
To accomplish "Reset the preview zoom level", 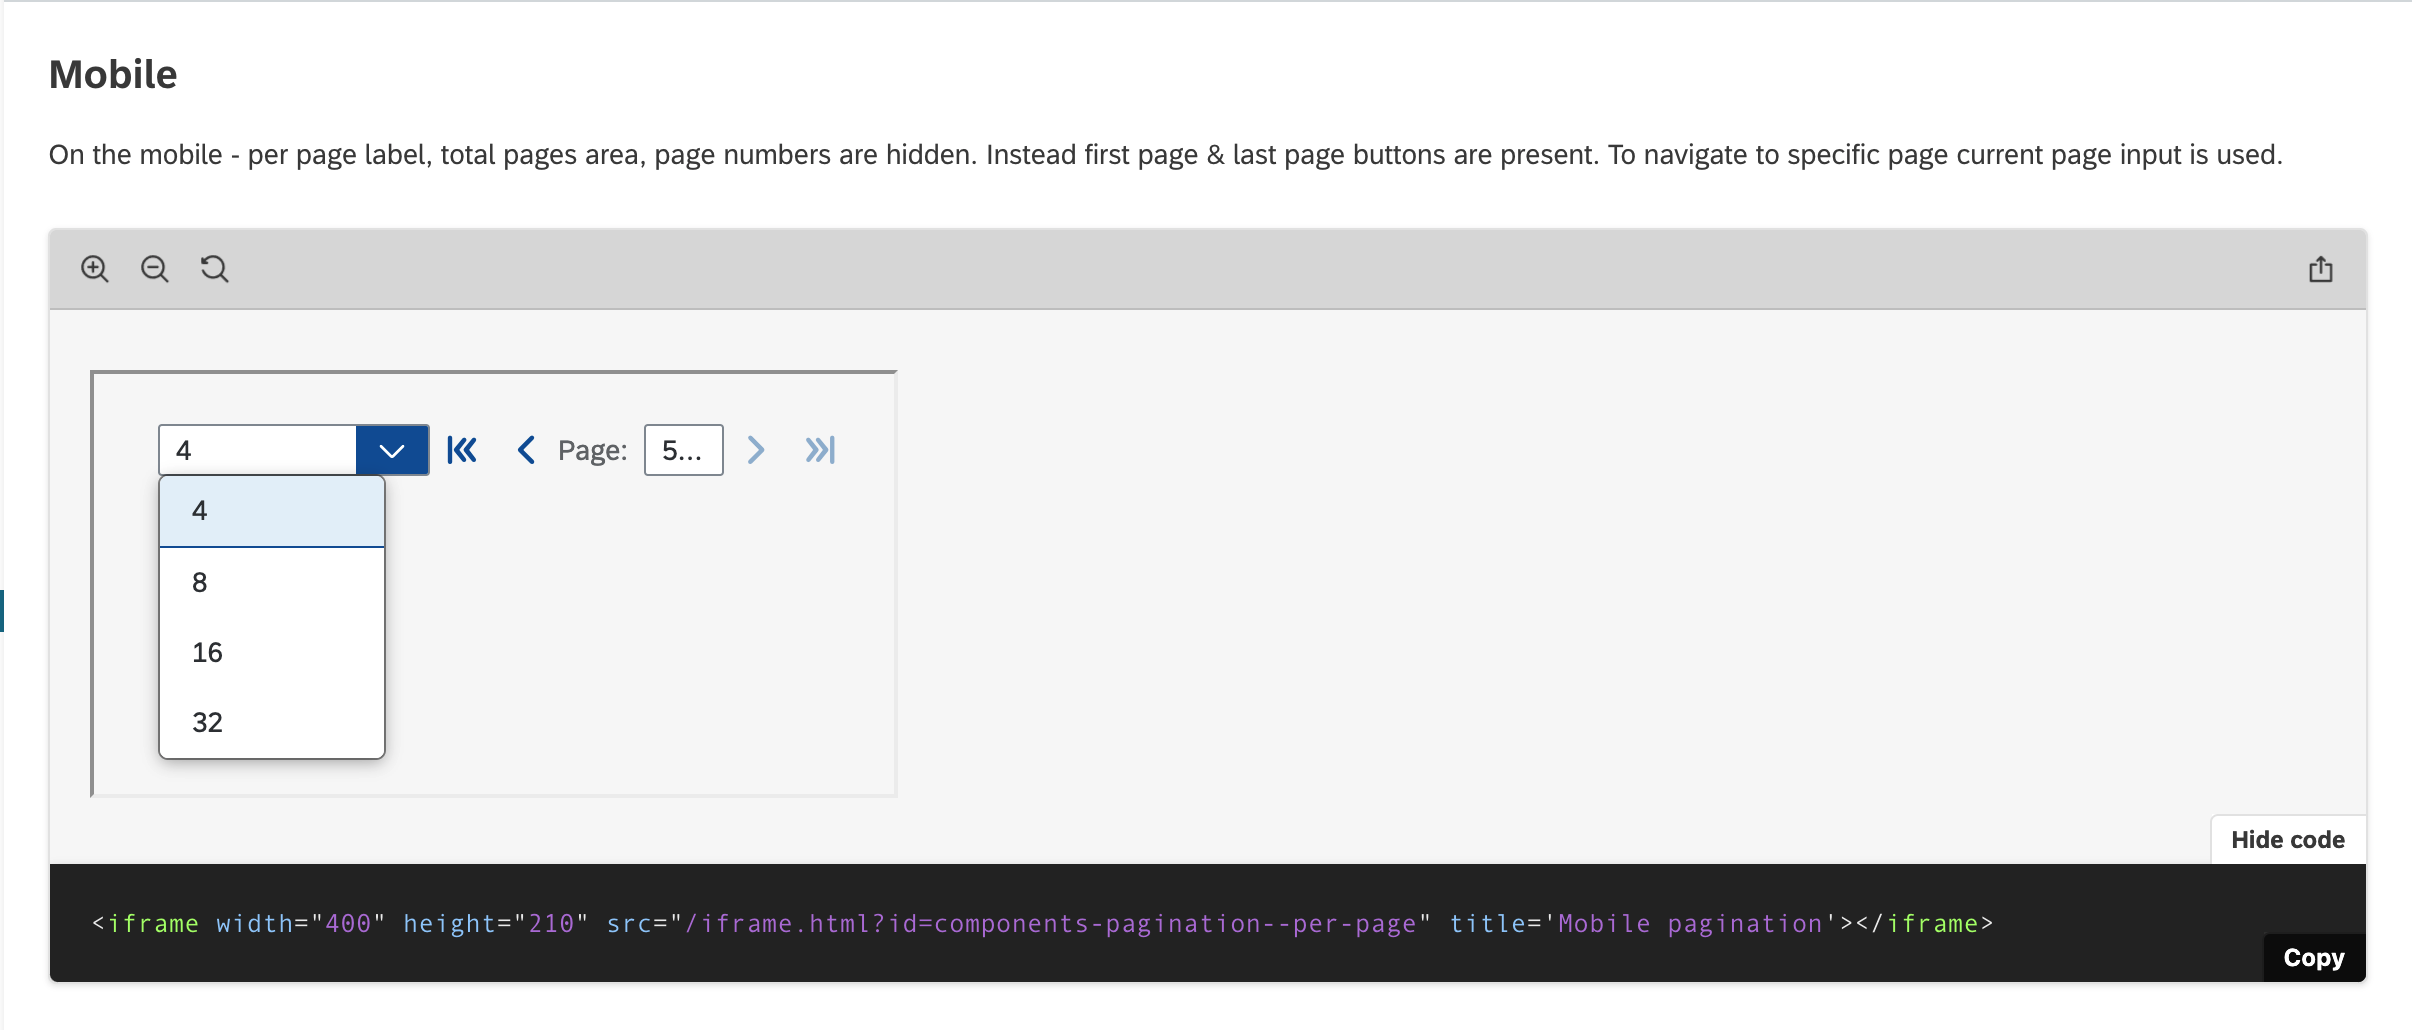I will pos(215,269).
